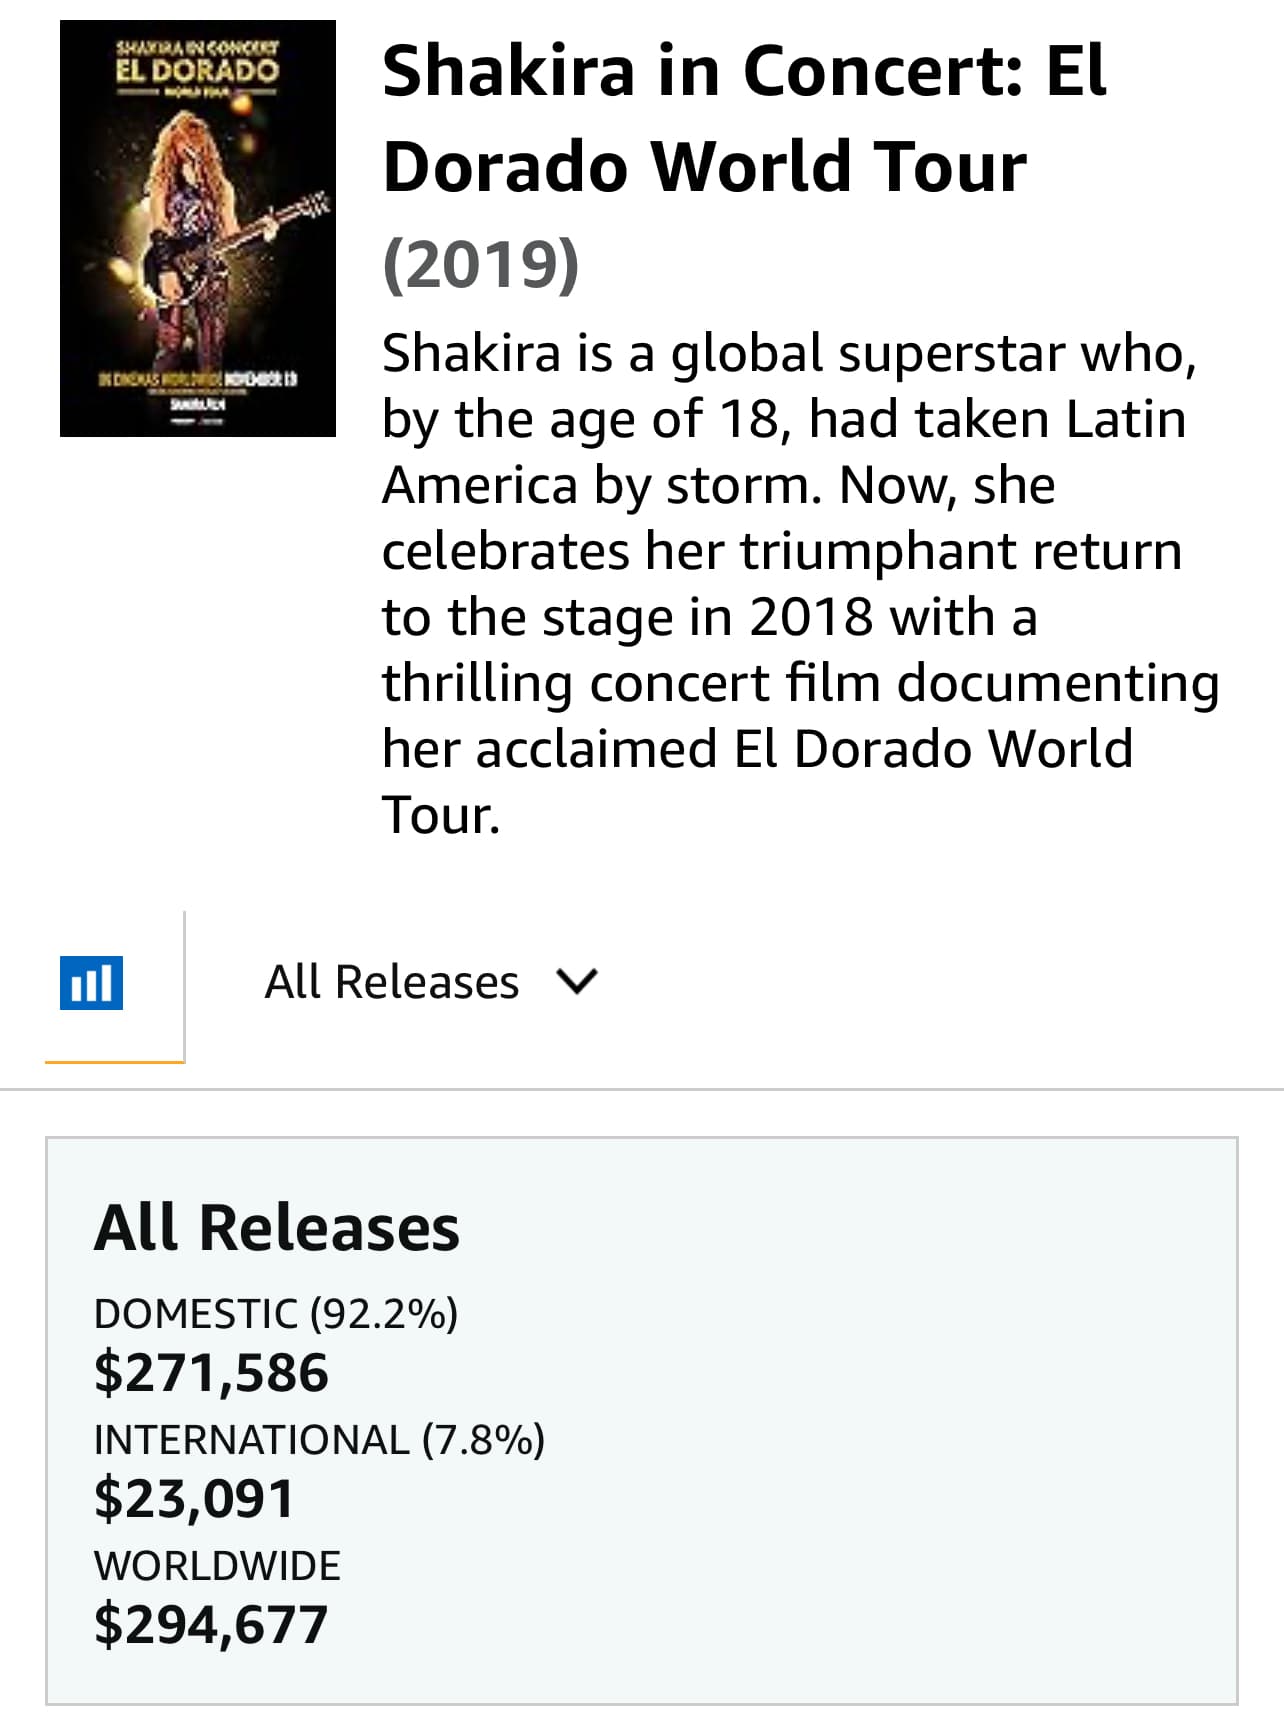Image resolution: width=1284 pixels, height=1714 pixels.
Task: Open the Shakira El Dorado poster thumbnail
Action: point(198,228)
